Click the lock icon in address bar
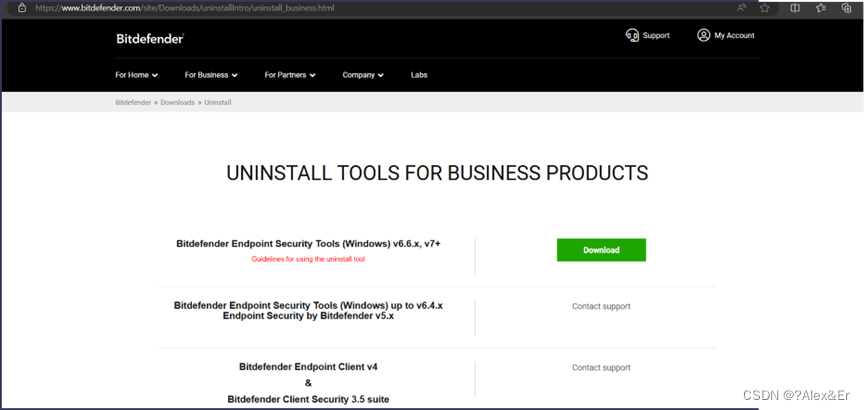 click(x=22, y=8)
